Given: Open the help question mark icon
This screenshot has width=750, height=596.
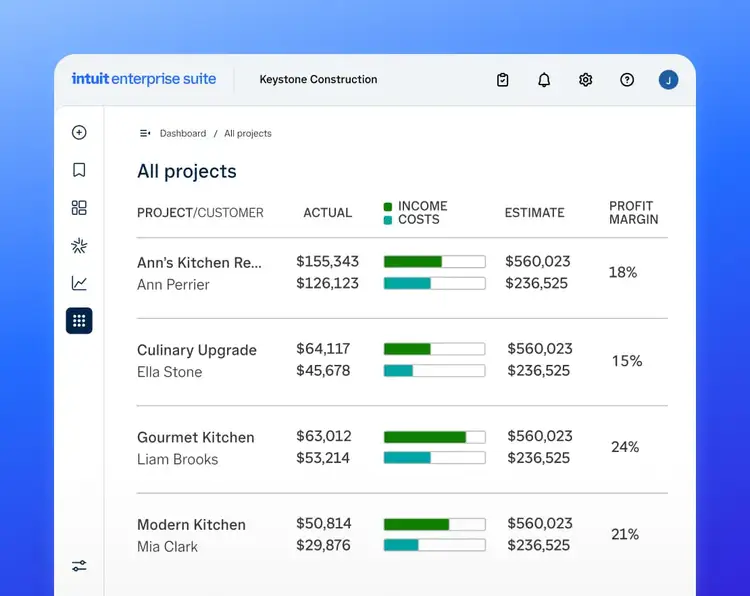Looking at the screenshot, I should coord(627,80).
